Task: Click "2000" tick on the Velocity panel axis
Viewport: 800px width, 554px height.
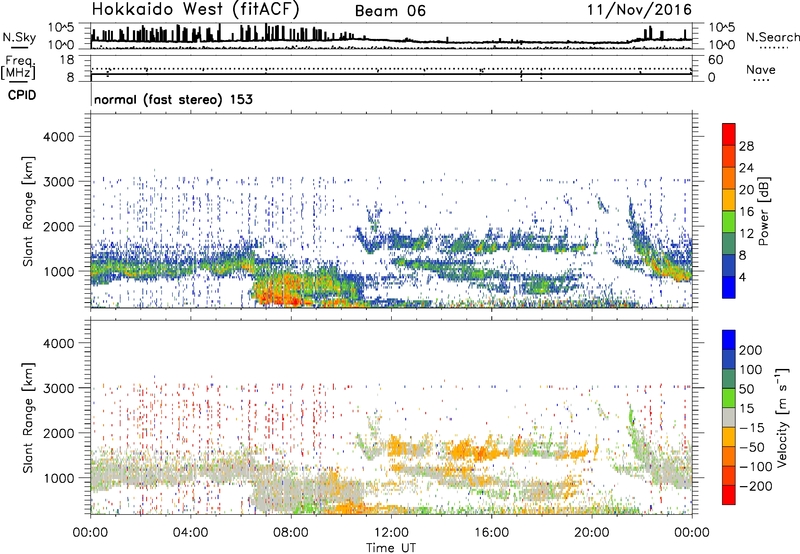Action: [59, 433]
